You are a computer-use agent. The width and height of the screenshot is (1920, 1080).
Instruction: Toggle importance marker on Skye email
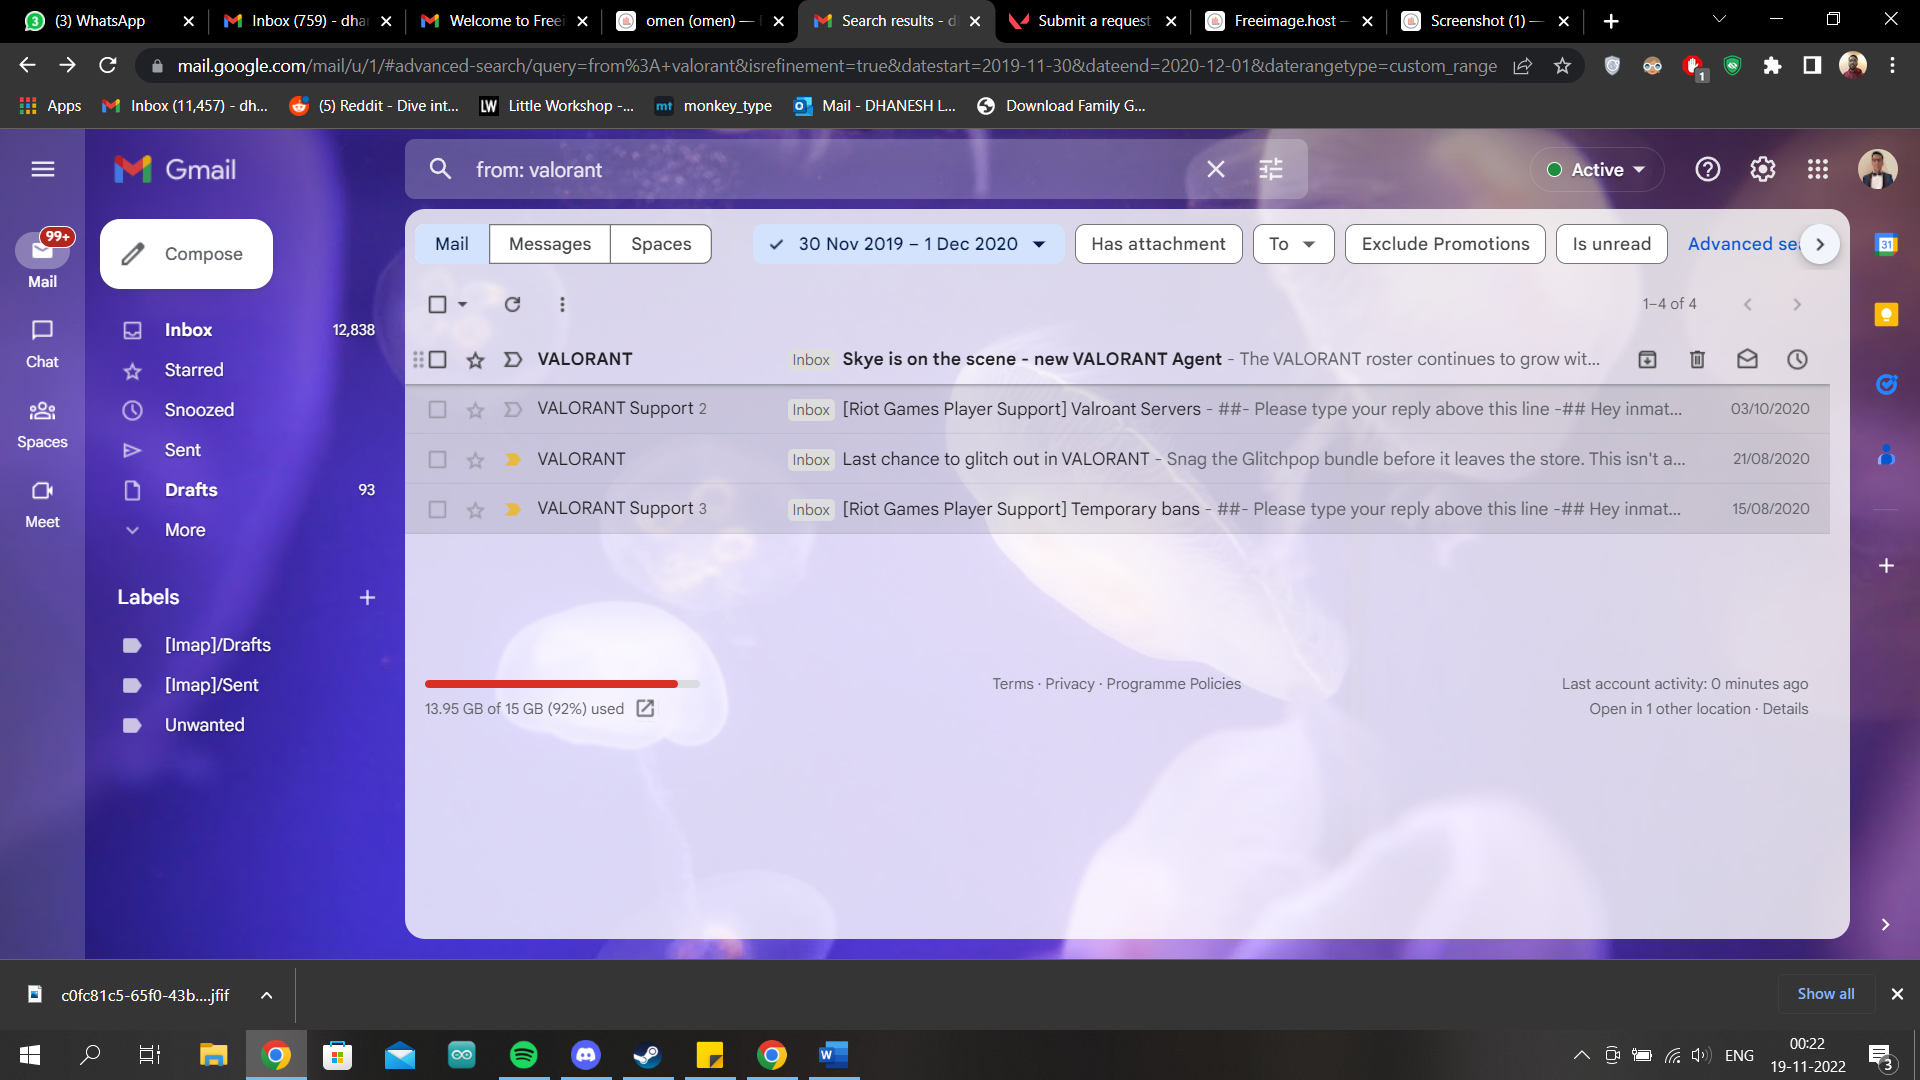coord(513,359)
